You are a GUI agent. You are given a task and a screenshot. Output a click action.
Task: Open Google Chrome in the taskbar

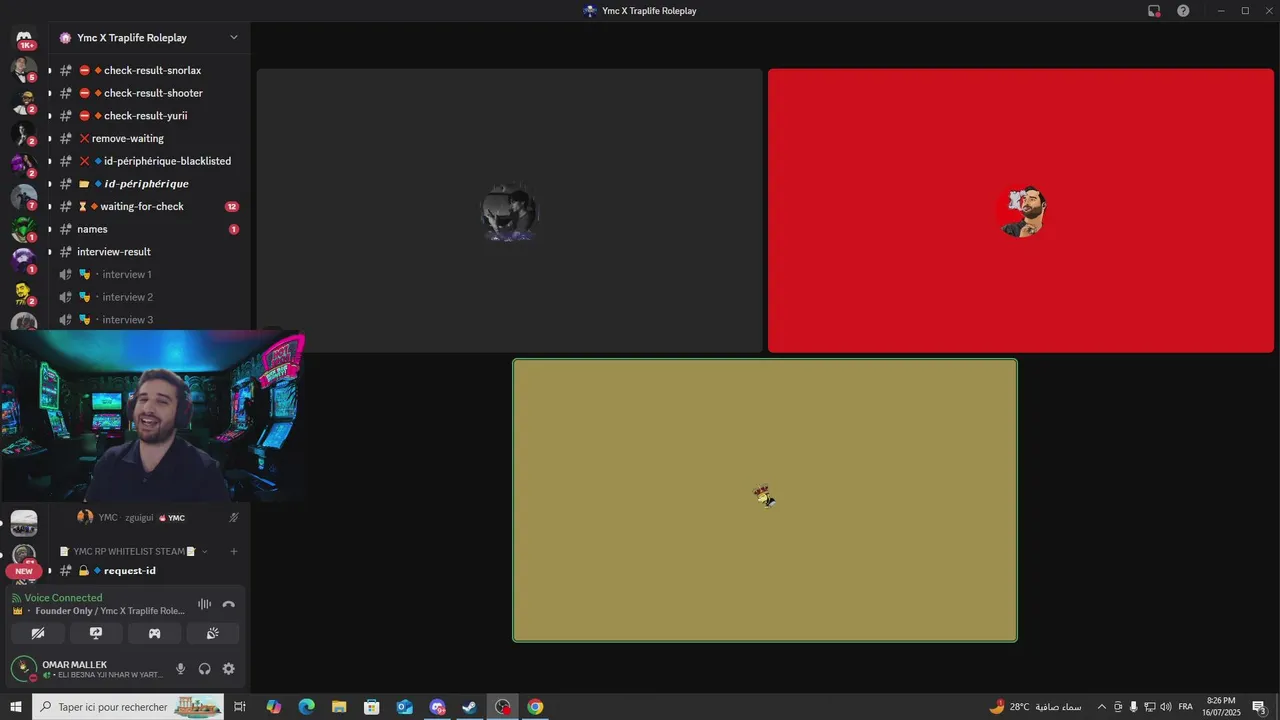click(535, 707)
